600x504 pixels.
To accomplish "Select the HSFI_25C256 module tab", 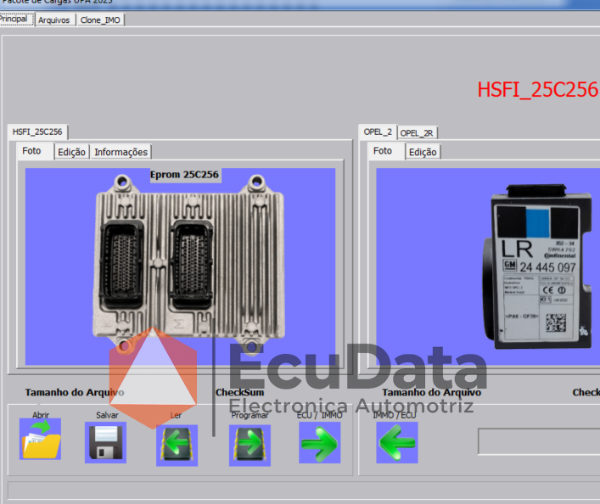I will [x=38, y=132].
